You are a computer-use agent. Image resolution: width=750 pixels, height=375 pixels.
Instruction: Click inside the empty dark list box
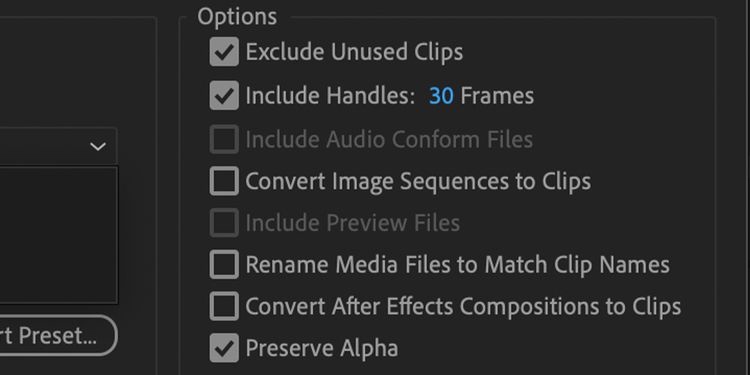click(x=58, y=235)
